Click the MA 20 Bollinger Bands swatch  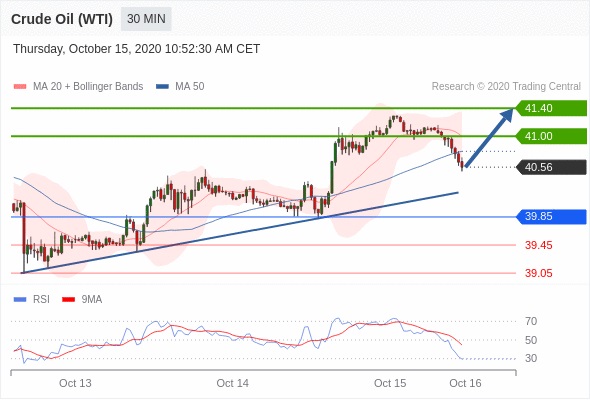[x=20, y=87]
